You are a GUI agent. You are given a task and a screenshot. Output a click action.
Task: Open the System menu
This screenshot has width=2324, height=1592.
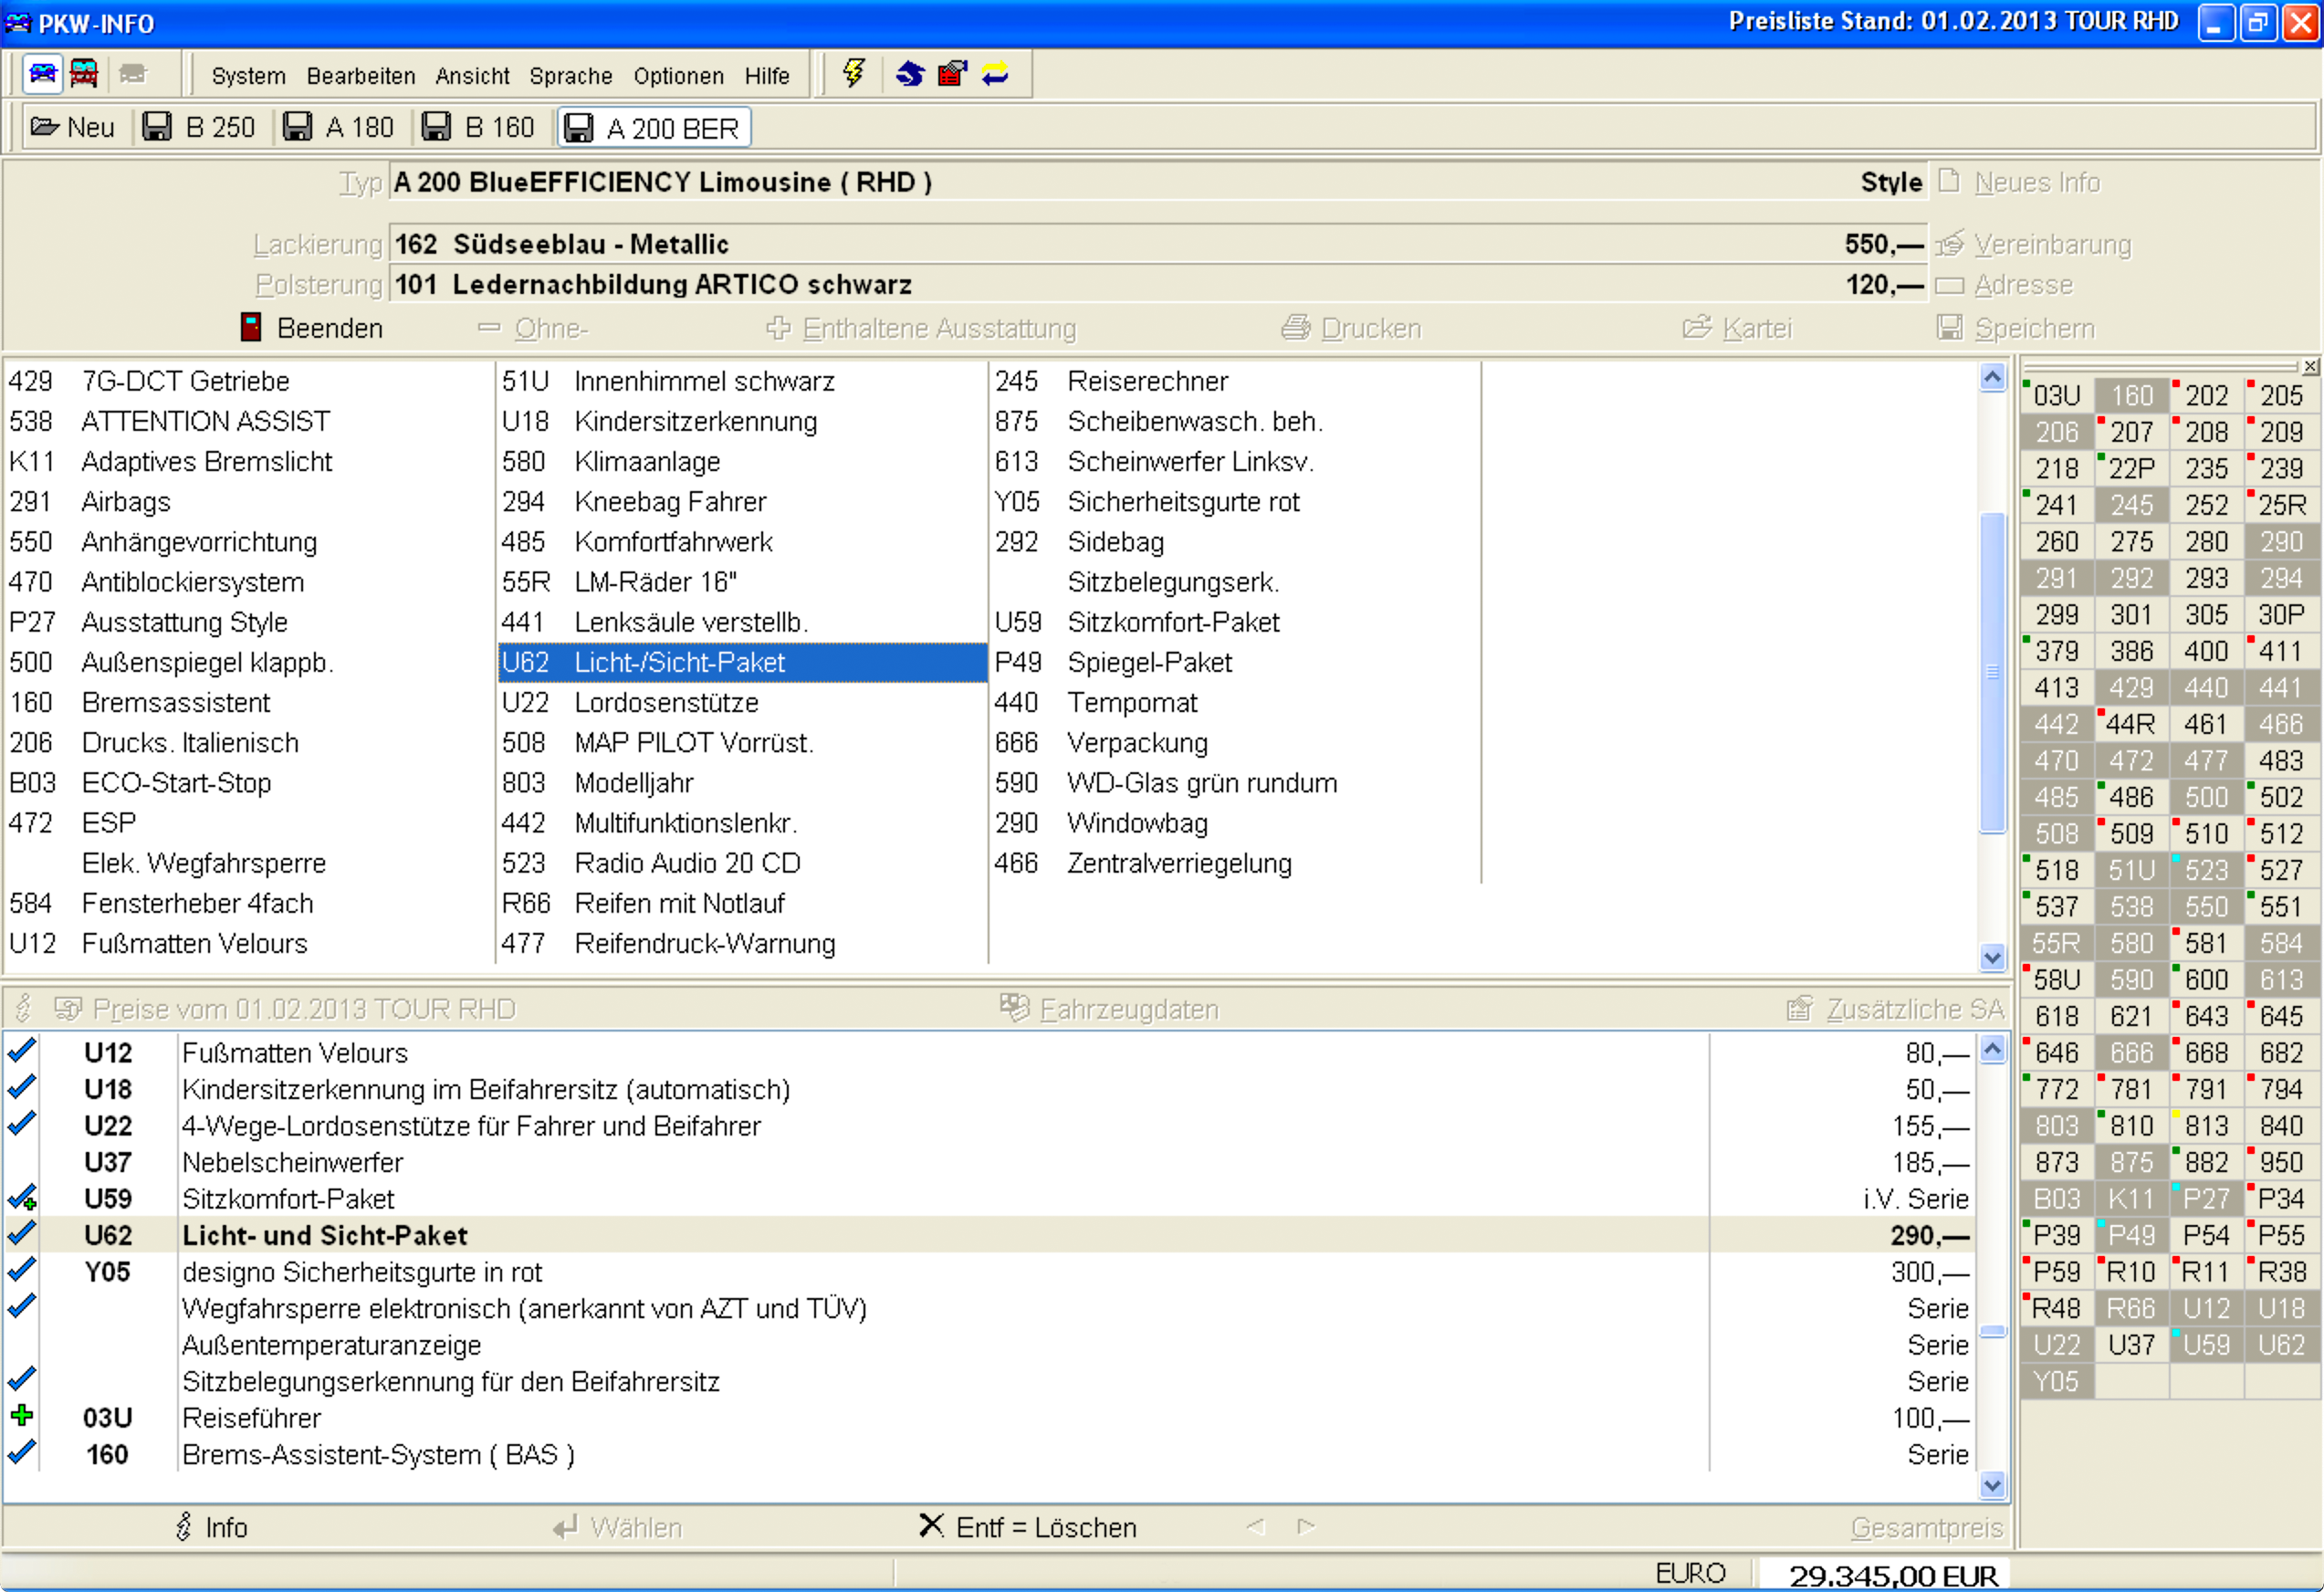248,75
